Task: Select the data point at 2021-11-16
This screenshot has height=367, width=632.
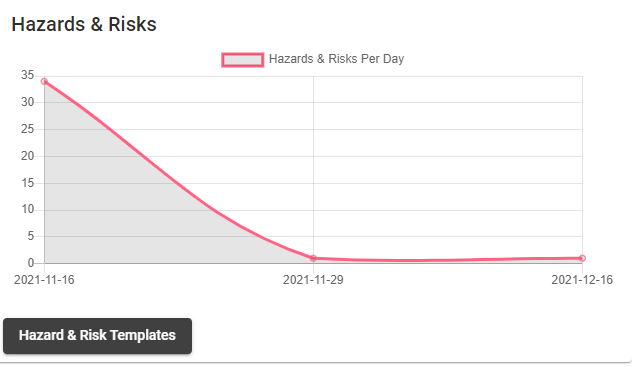Action: point(44,81)
